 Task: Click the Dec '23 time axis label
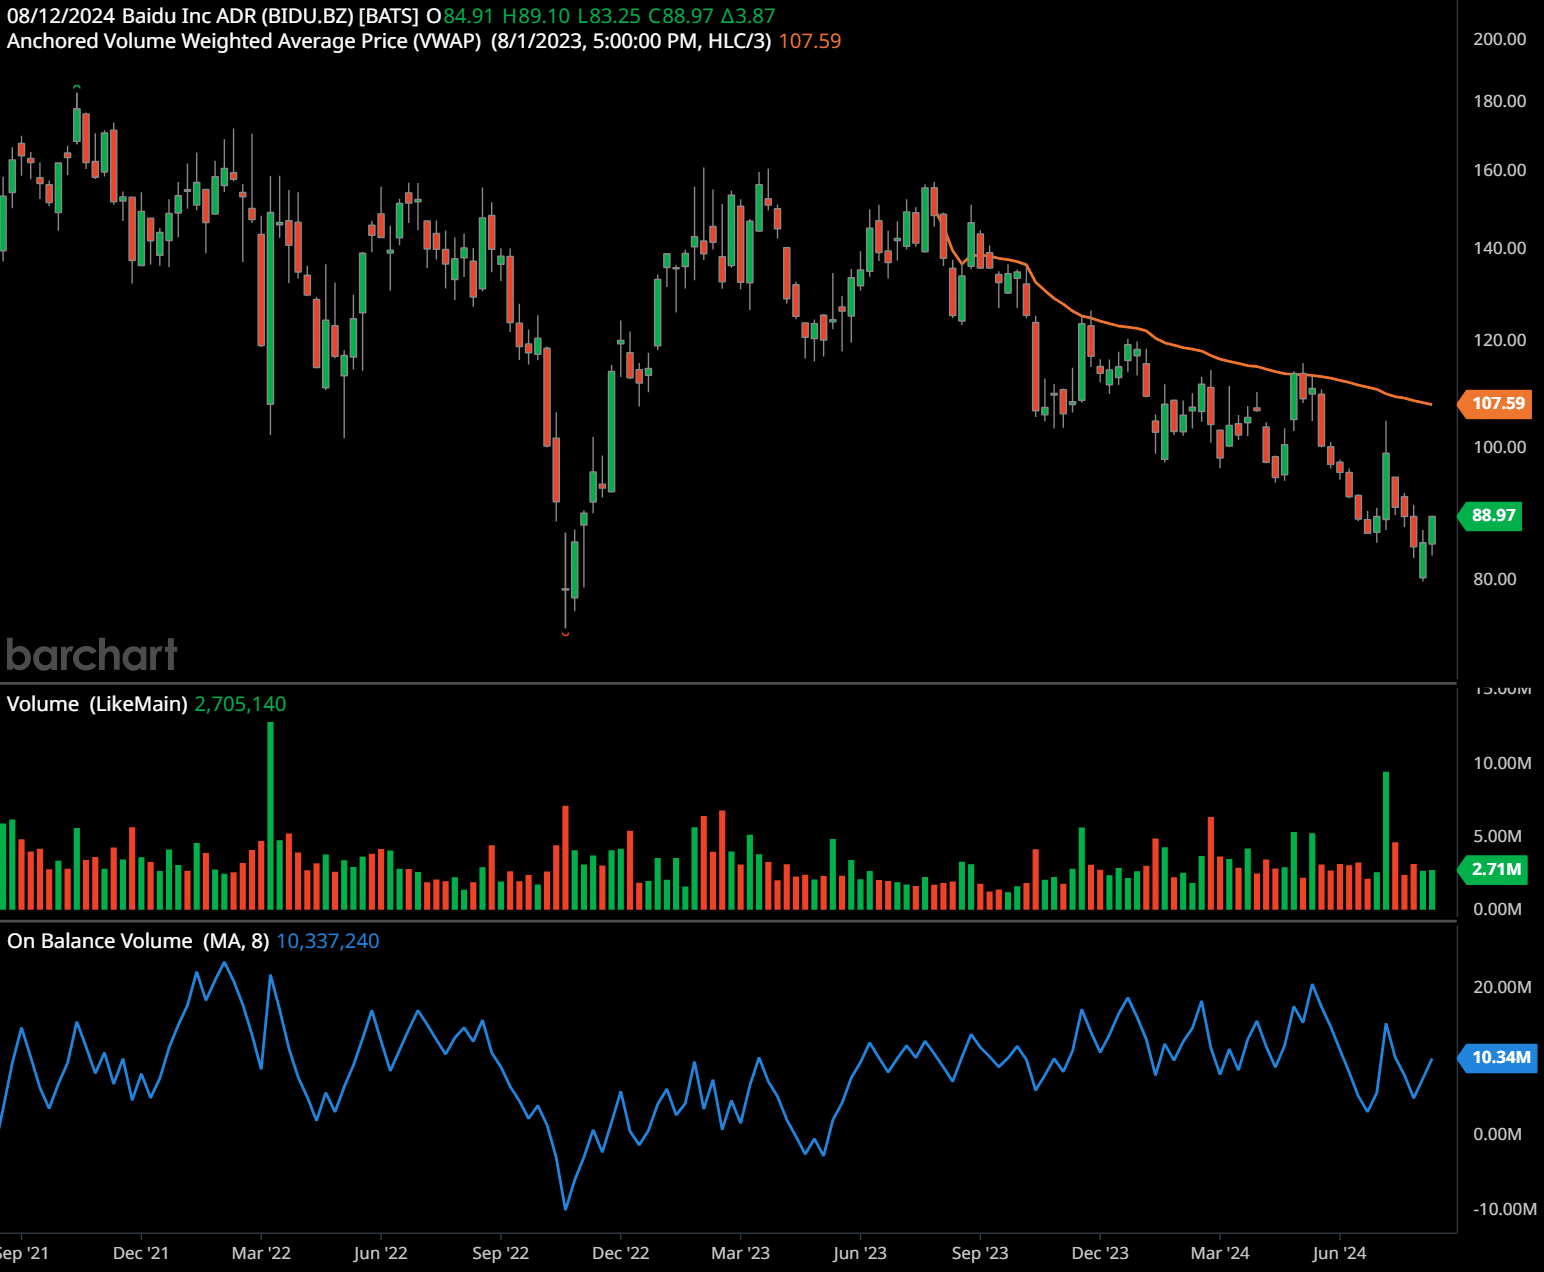click(x=1100, y=1253)
